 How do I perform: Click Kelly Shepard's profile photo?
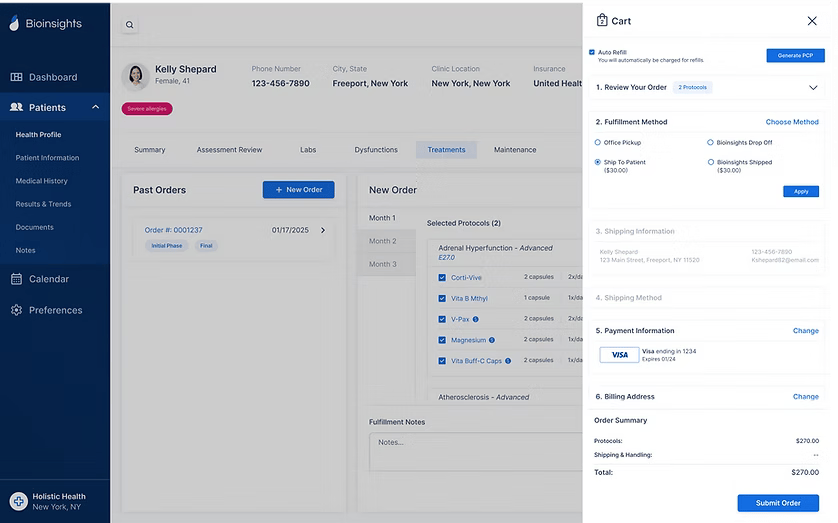(135, 76)
